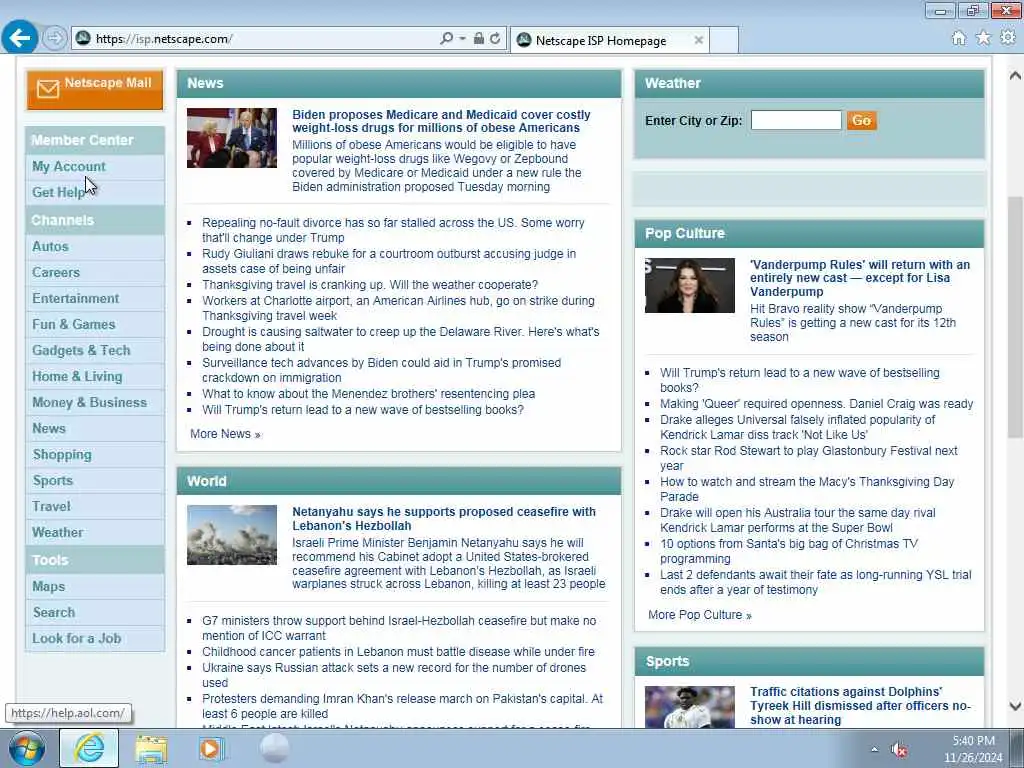Click the page scrollbar down arrow
This screenshot has height=768, width=1024.
1015,706
